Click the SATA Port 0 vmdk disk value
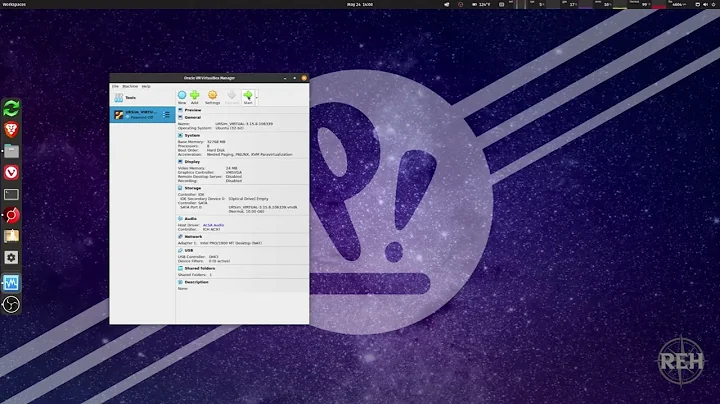This screenshot has width=720, height=404. [263, 207]
